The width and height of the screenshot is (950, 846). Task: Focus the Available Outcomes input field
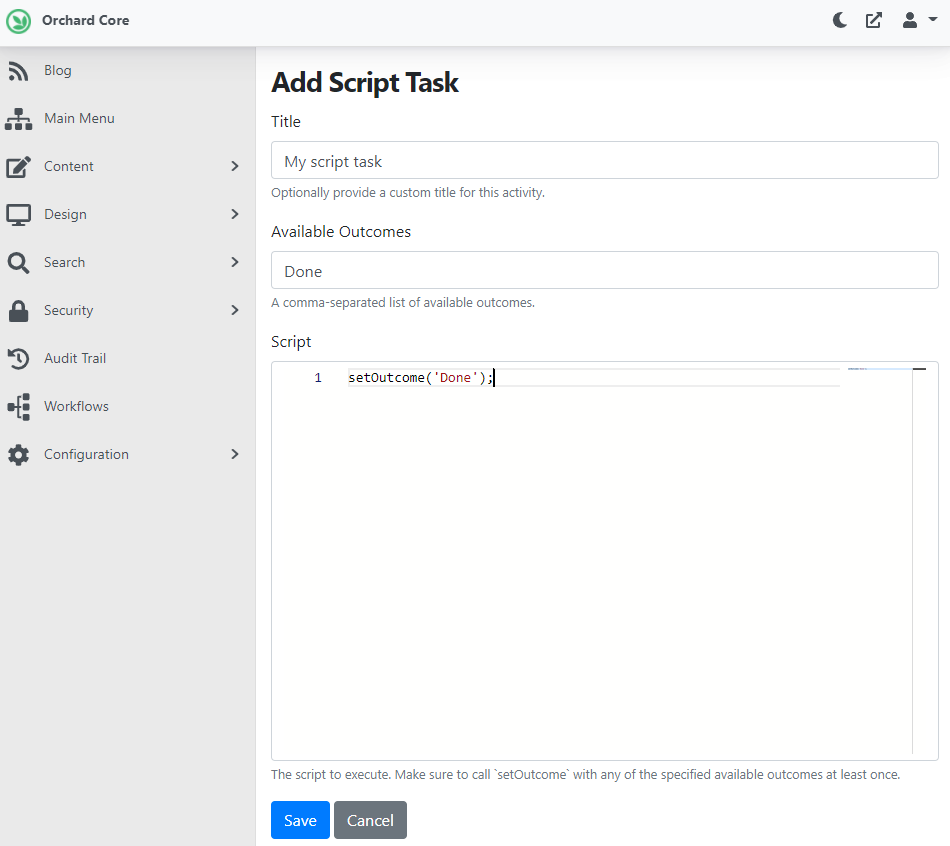coord(604,270)
